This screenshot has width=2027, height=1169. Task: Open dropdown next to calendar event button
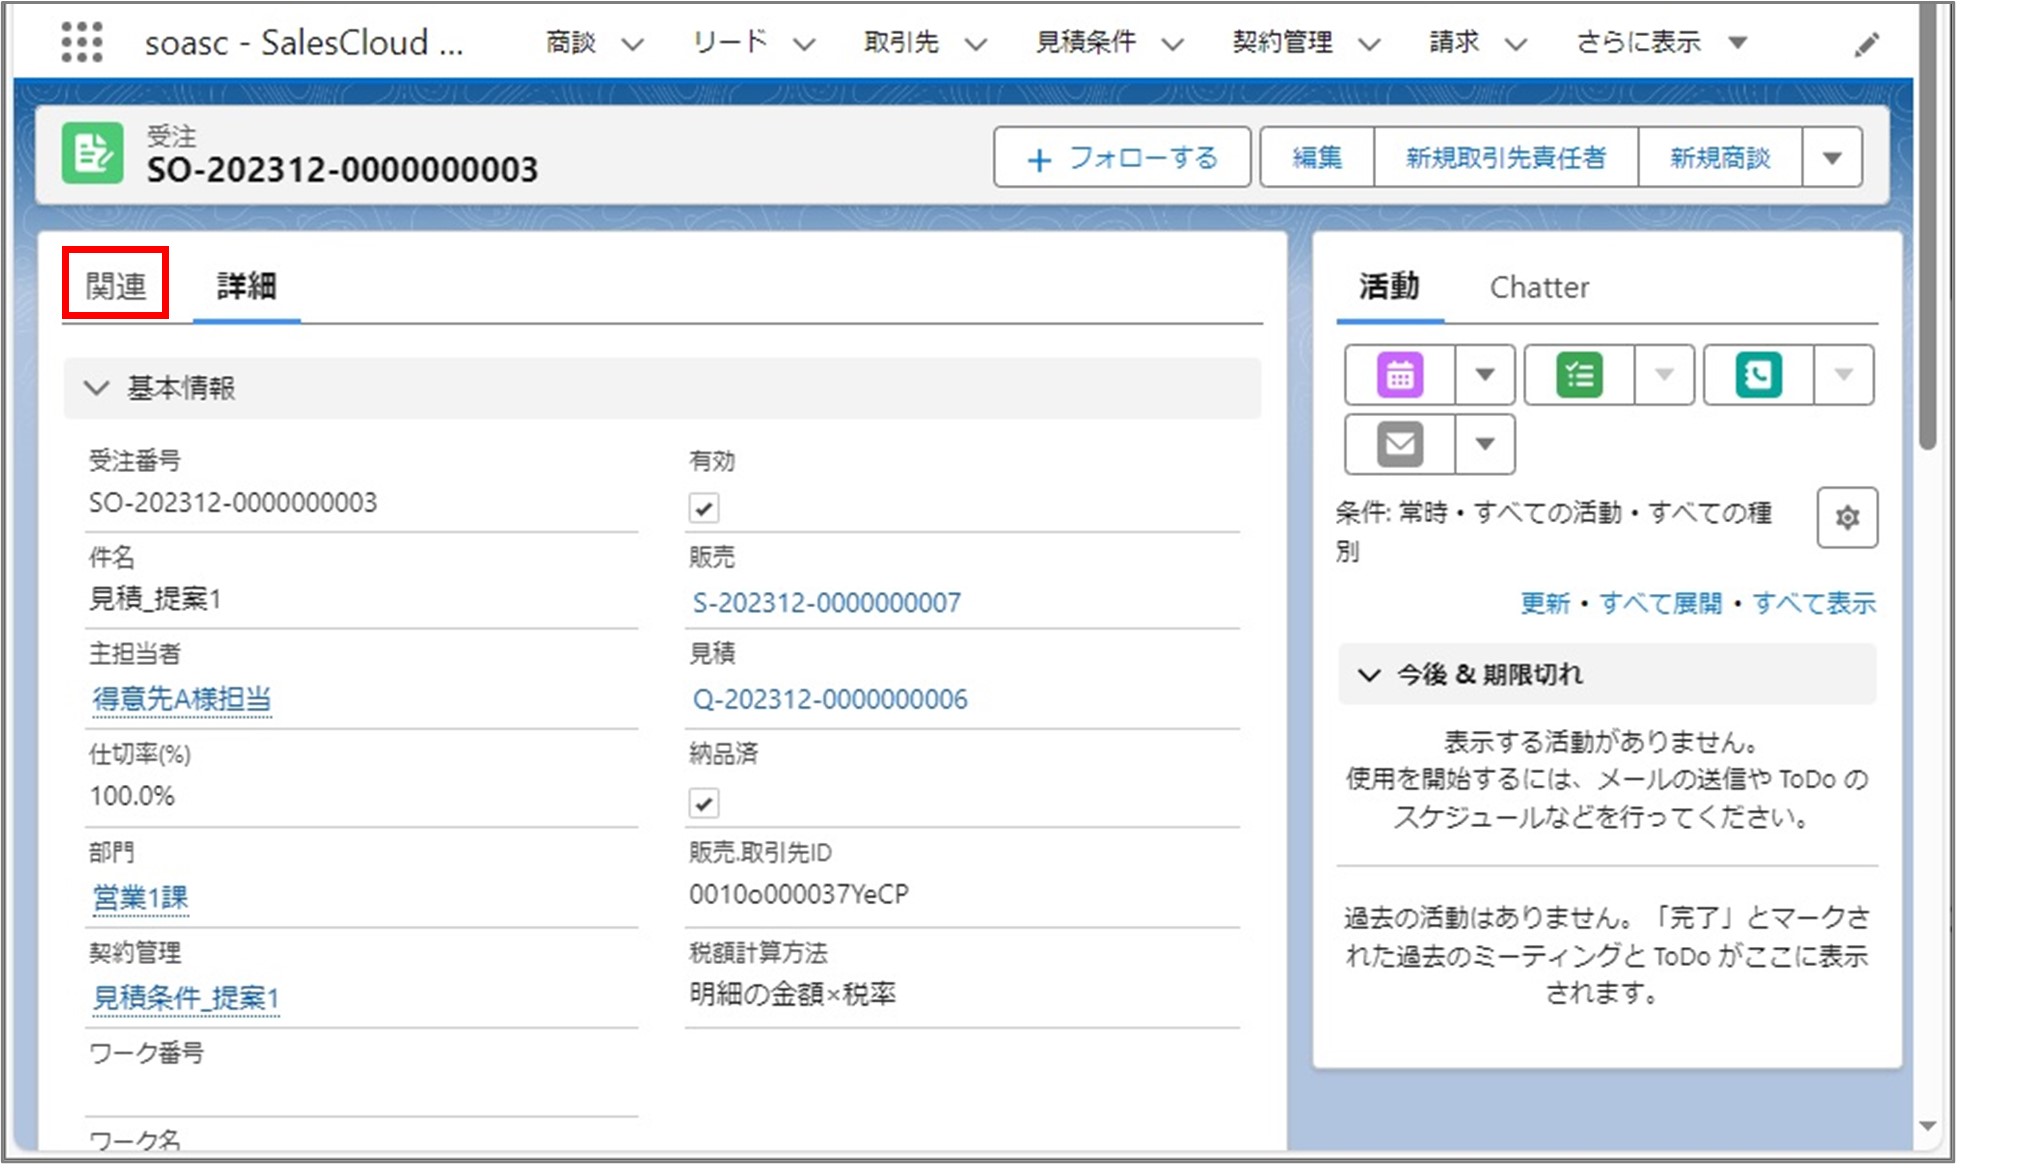click(x=1485, y=375)
